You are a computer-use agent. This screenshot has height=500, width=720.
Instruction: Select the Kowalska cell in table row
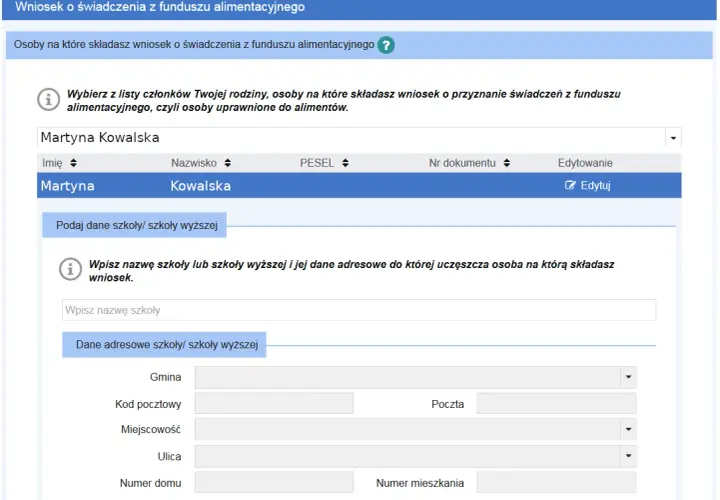201,186
